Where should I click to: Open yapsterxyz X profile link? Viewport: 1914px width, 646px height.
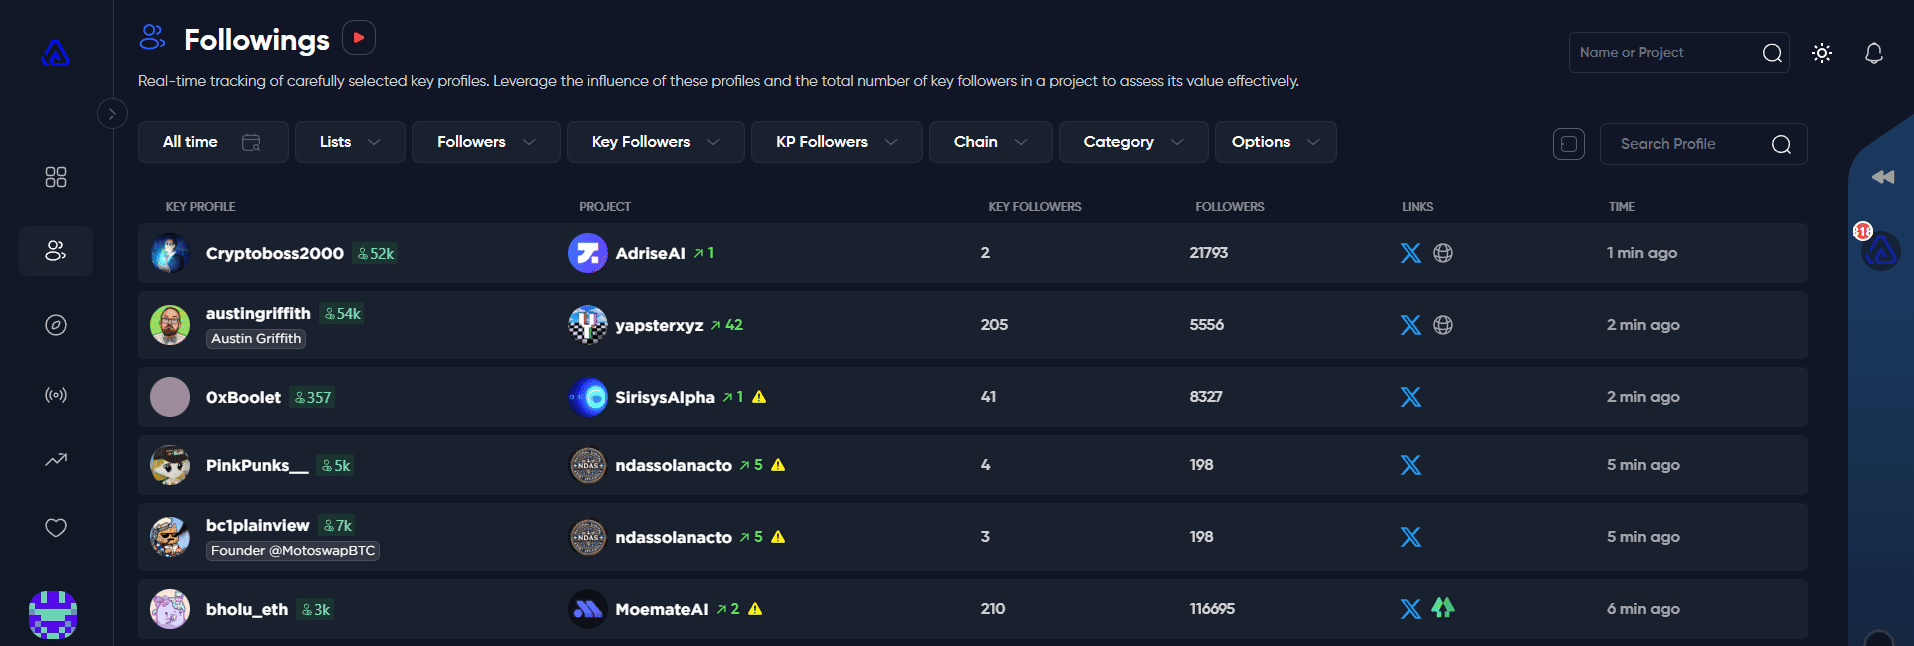pyautogui.click(x=1410, y=325)
